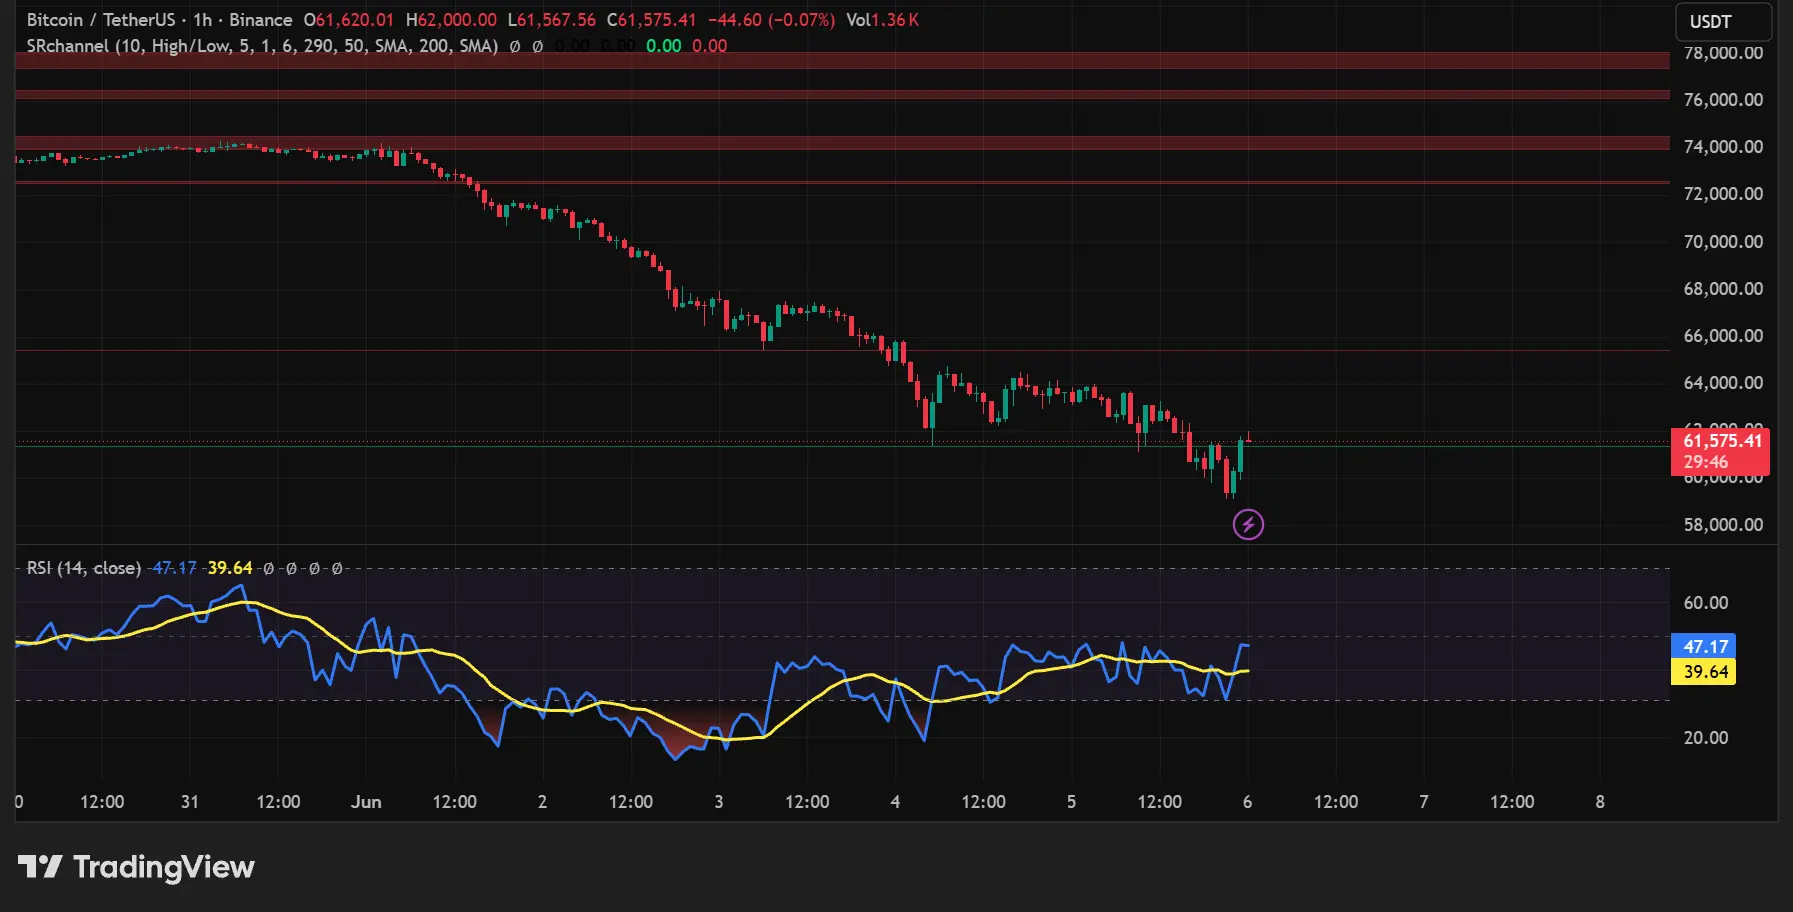Screen dimensions: 1793x912
Task: Select the RSI (14, close) indicator legend
Action: pos(83,568)
